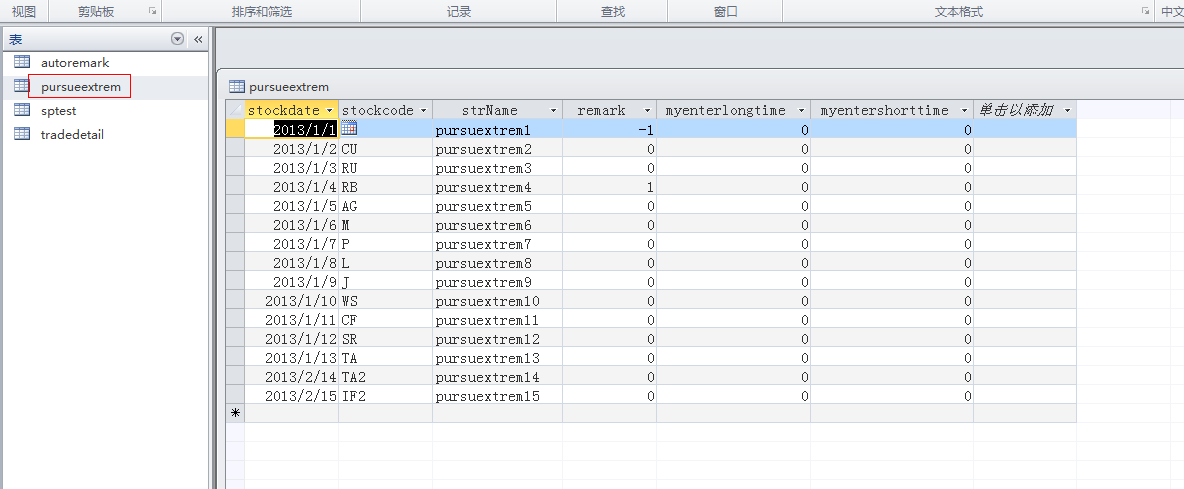Select pursueextrem in the tables list

pos(80,87)
